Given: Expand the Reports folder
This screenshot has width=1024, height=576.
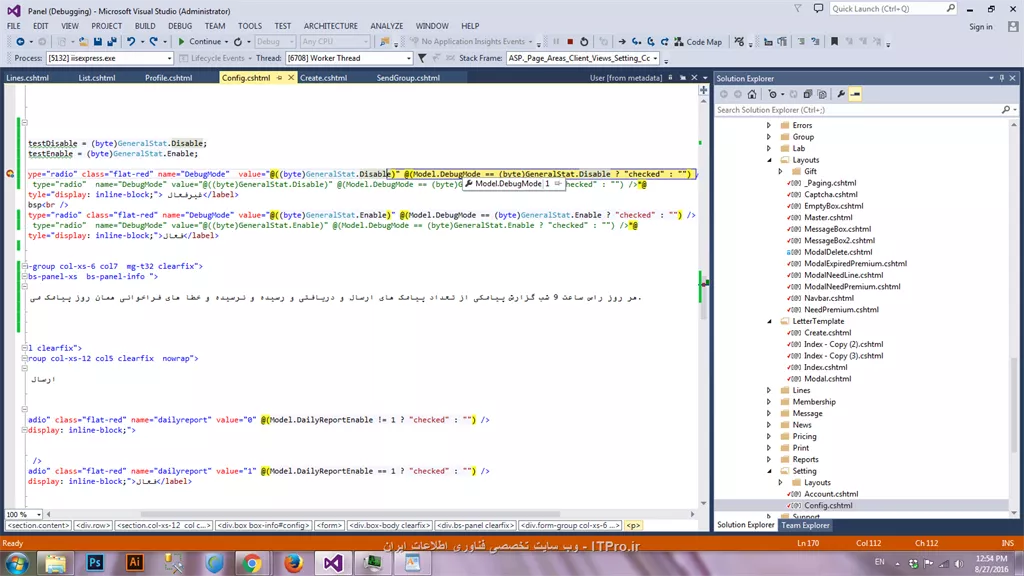Looking at the screenshot, I should 769,460.
